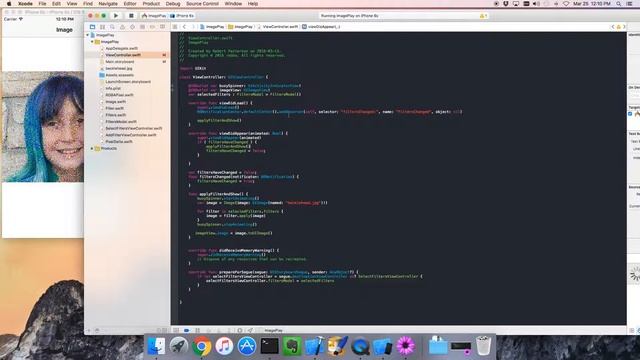Open the related items grid icon
This screenshot has width=640, height=360.
(175, 27)
